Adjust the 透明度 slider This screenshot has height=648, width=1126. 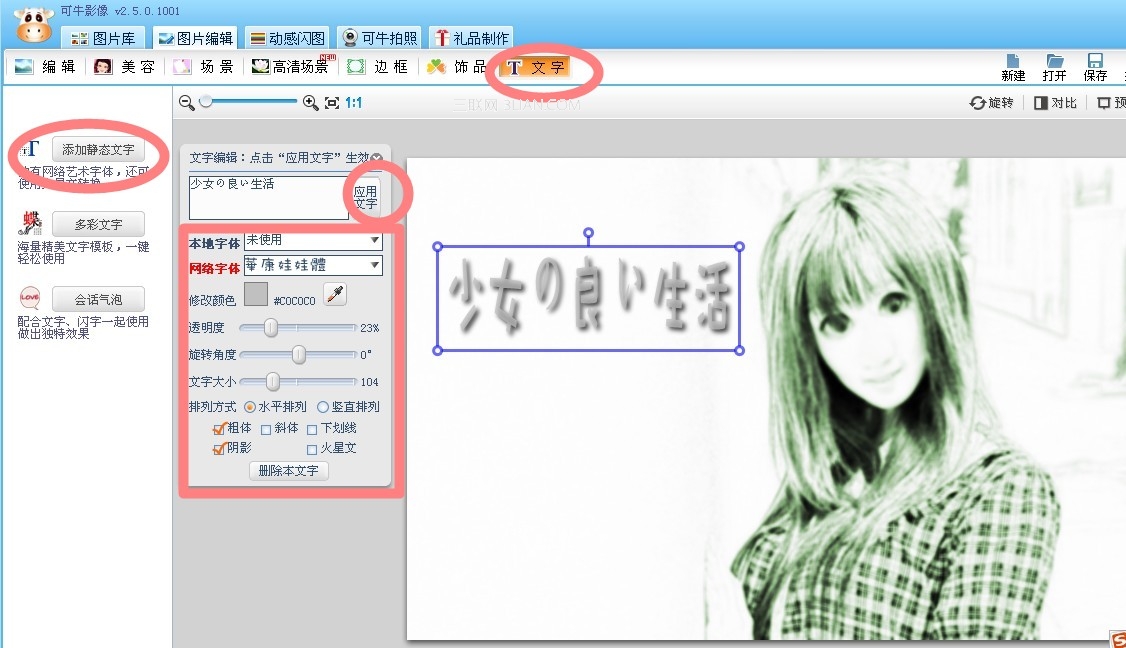tap(271, 328)
